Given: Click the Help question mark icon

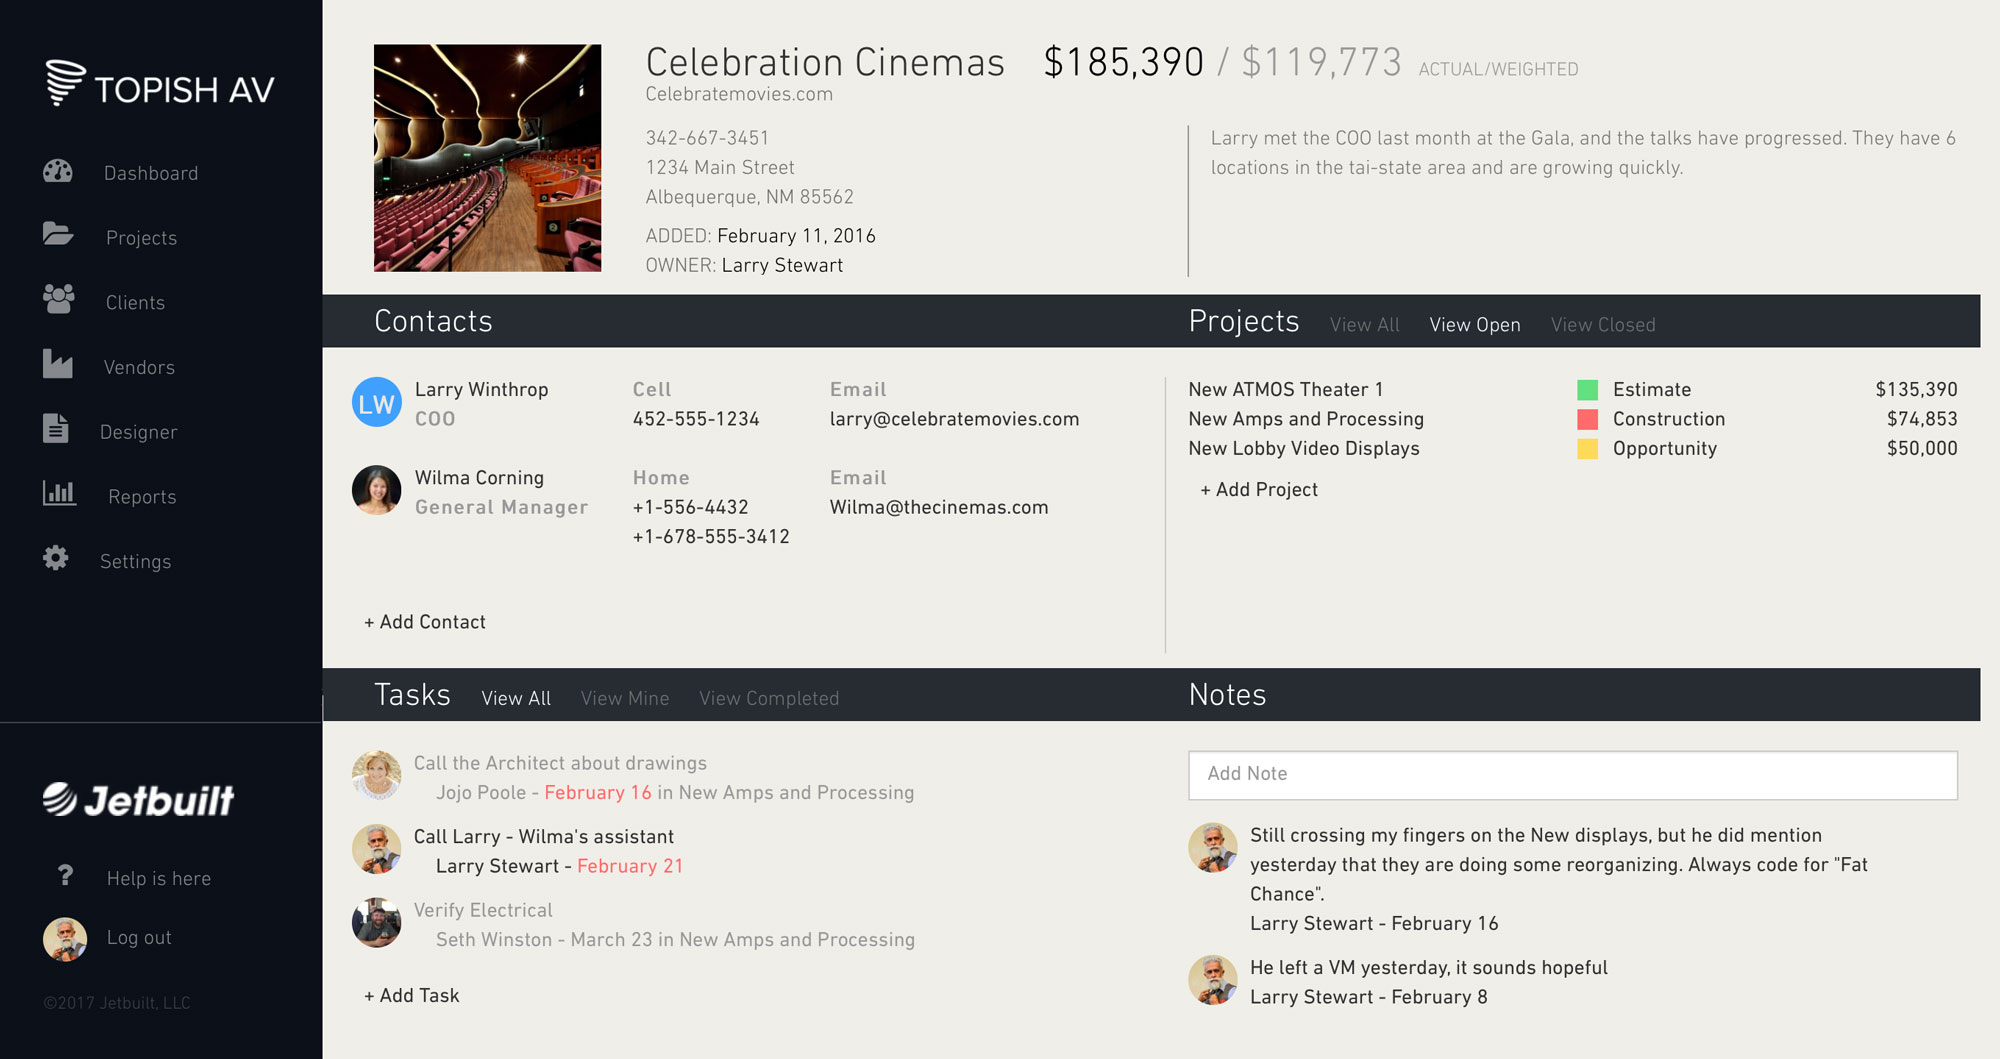Looking at the screenshot, I should click(x=65, y=876).
